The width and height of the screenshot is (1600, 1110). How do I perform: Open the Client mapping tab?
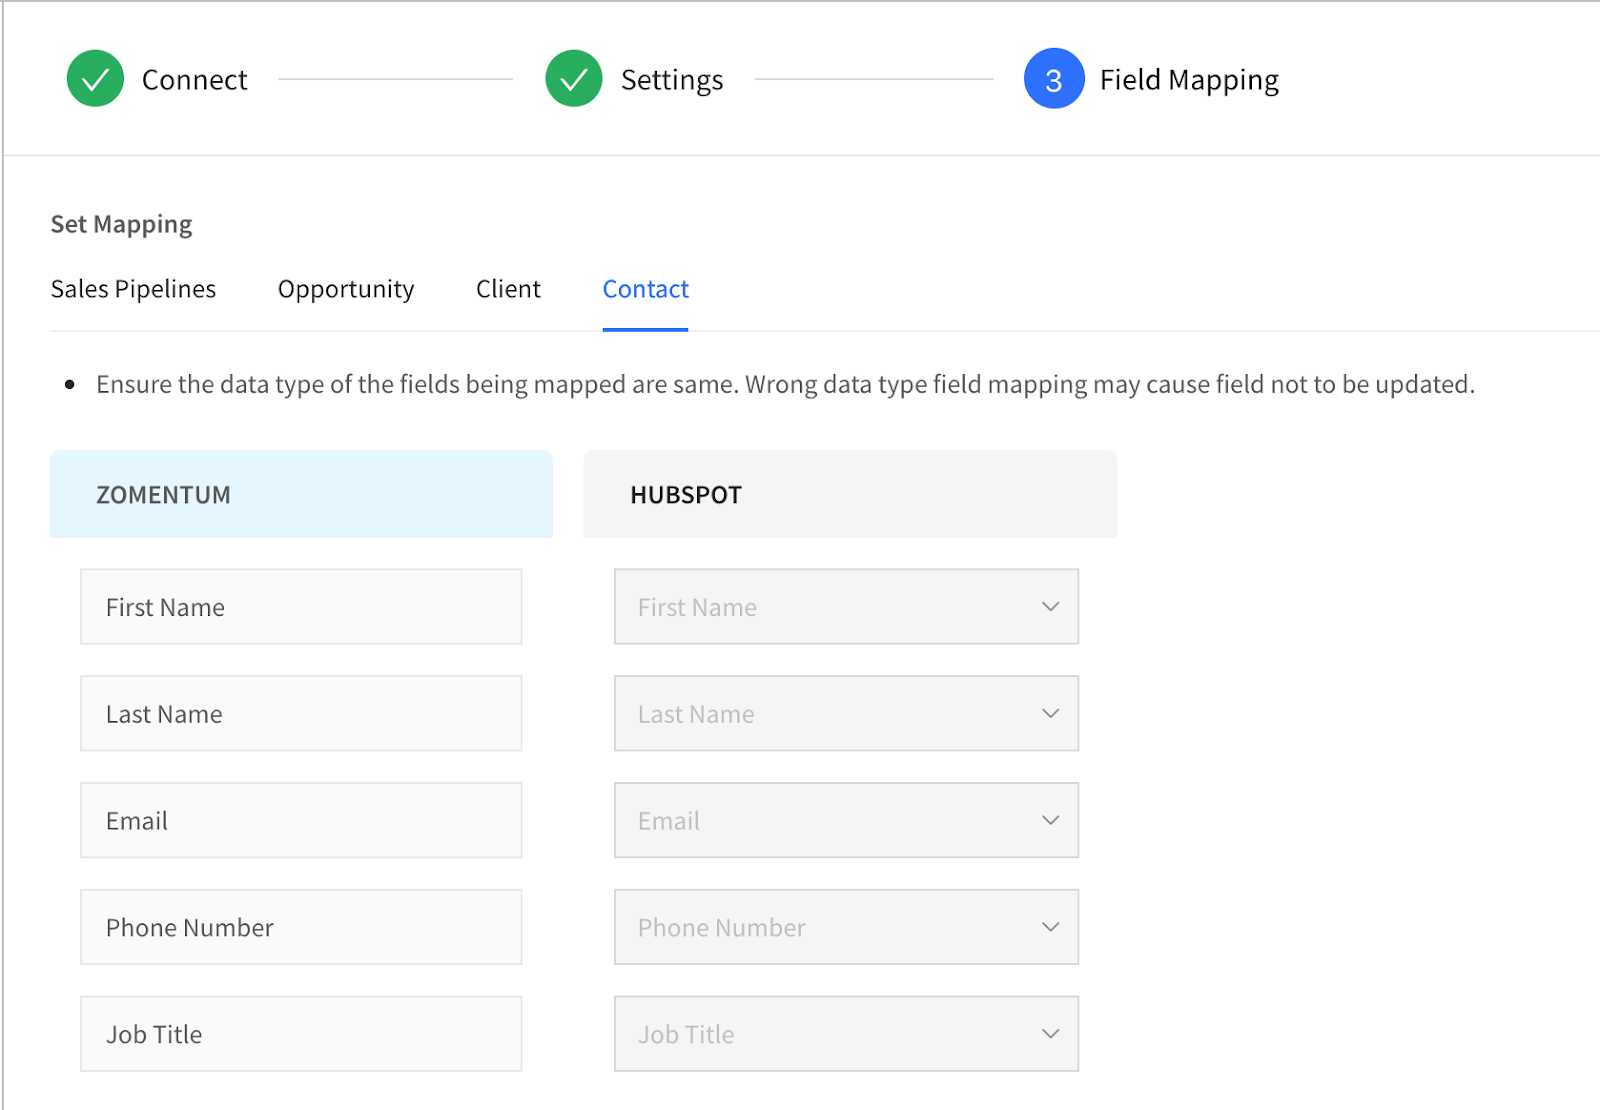pyautogui.click(x=508, y=289)
